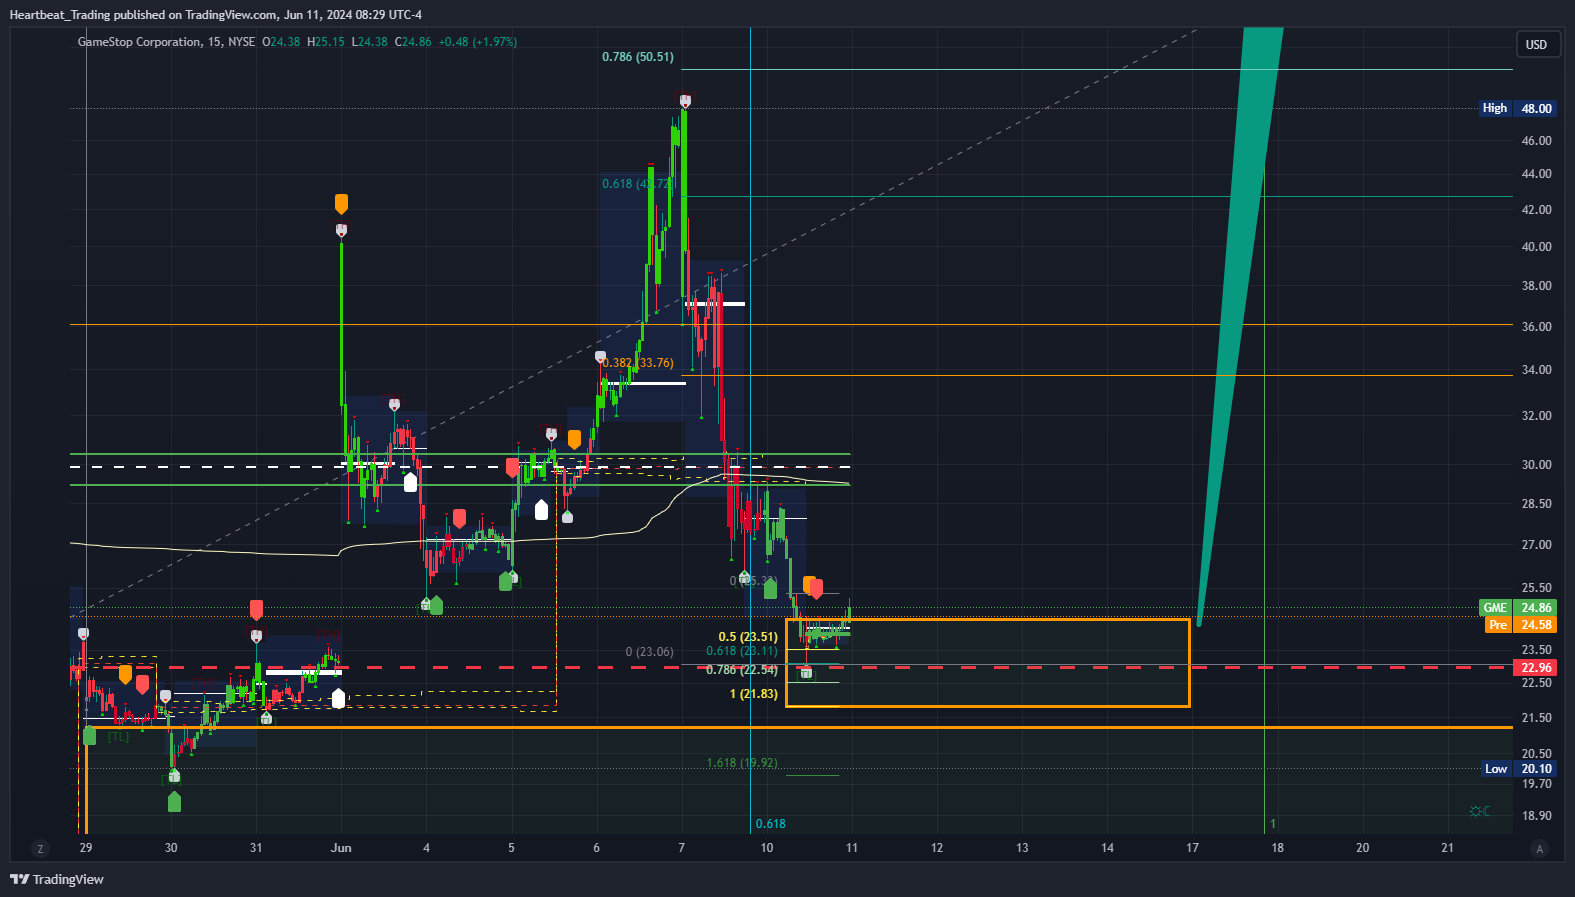Click the day/night session icon near 18.90
The height and width of the screenshot is (897, 1575).
coord(1480,811)
